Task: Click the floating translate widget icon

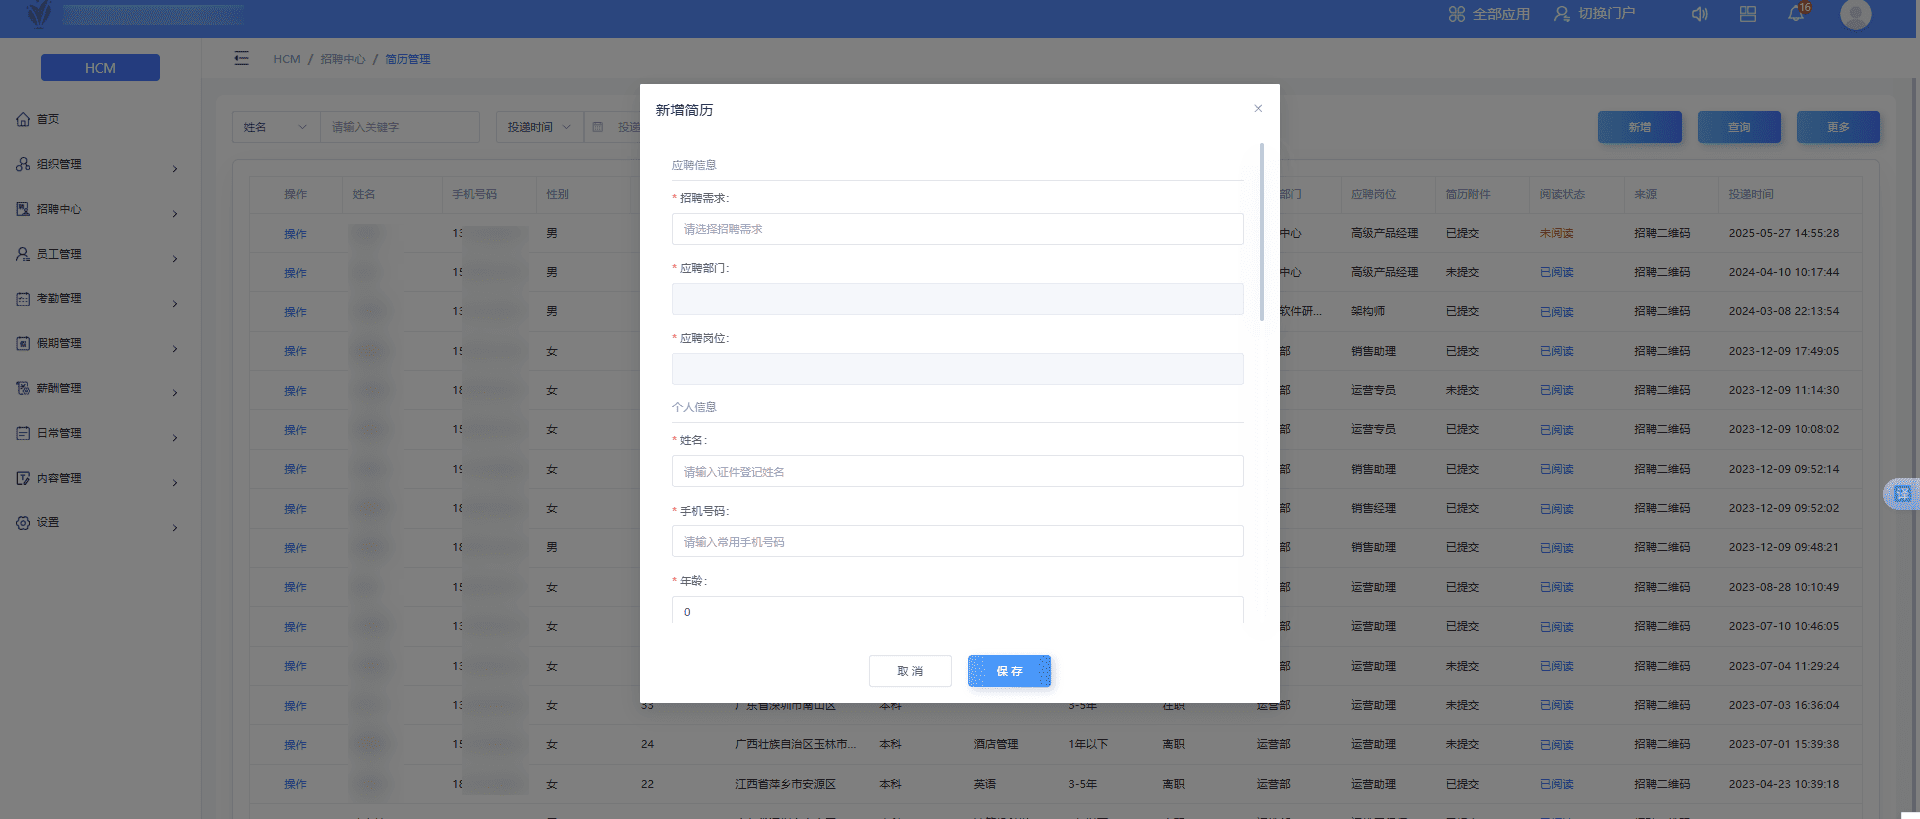Action: pyautogui.click(x=1902, y=494)
